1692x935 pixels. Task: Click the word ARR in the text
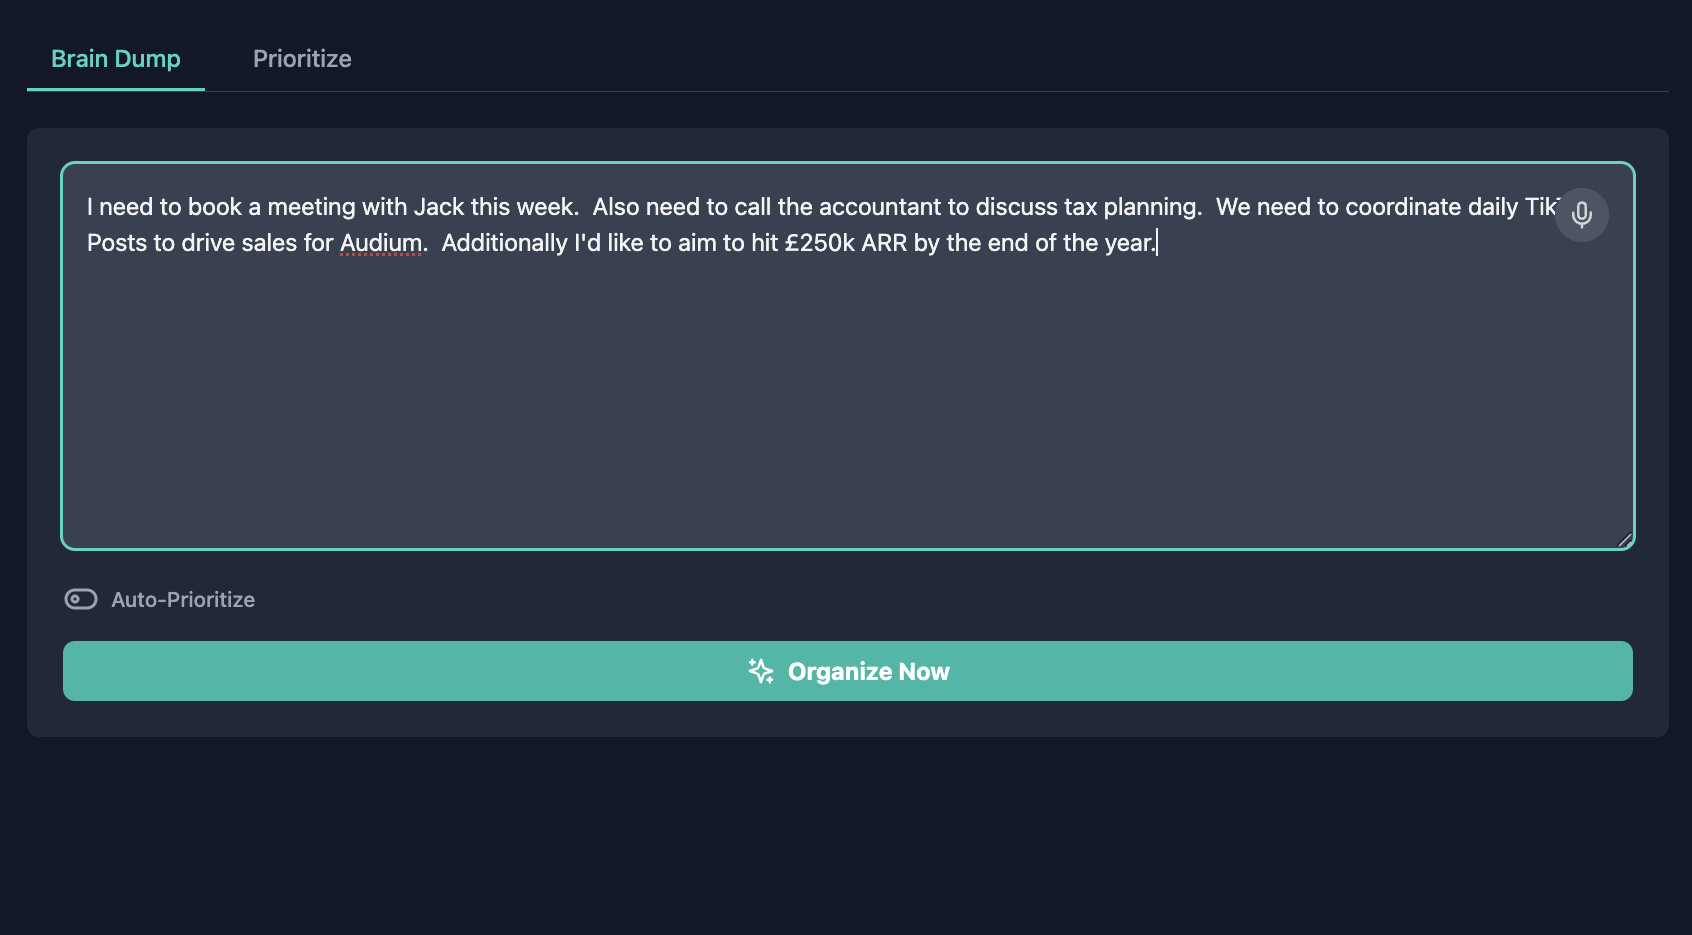[x=884, y=243]
